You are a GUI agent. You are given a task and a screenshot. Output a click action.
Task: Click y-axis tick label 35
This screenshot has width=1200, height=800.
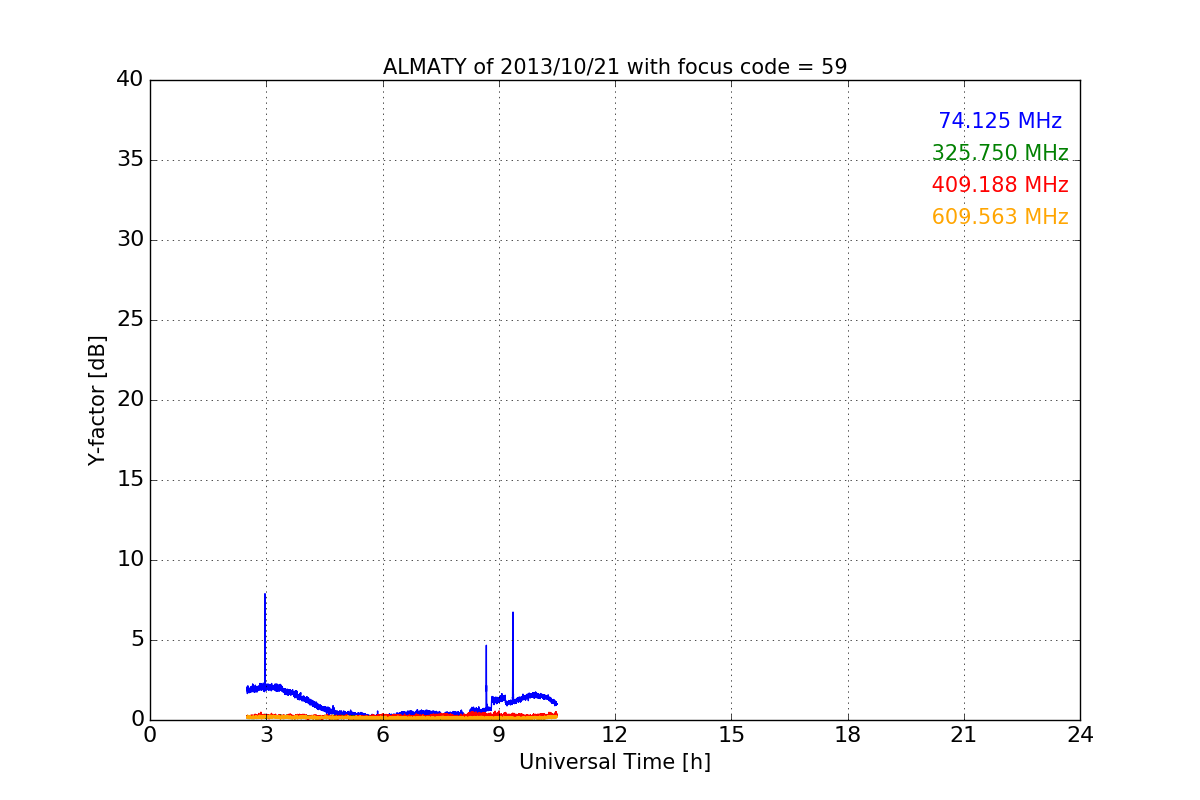(x=130, y=160)
